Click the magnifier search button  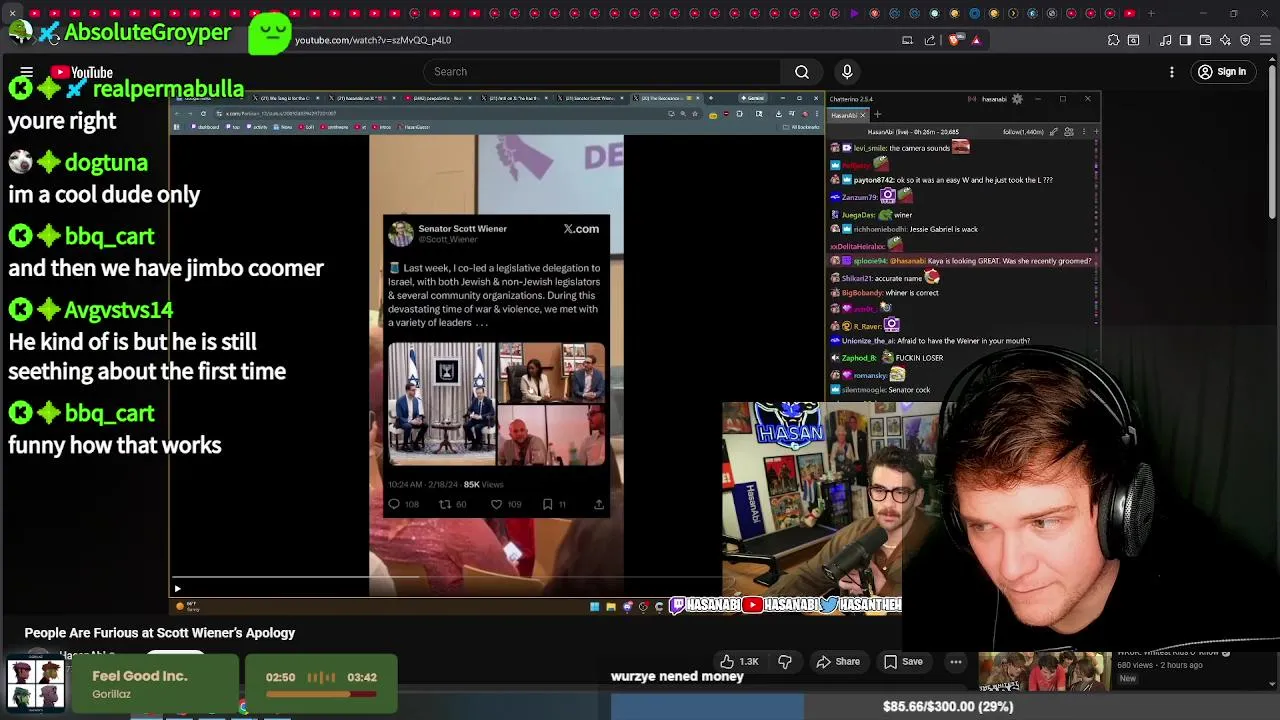(x=802, y=71)
